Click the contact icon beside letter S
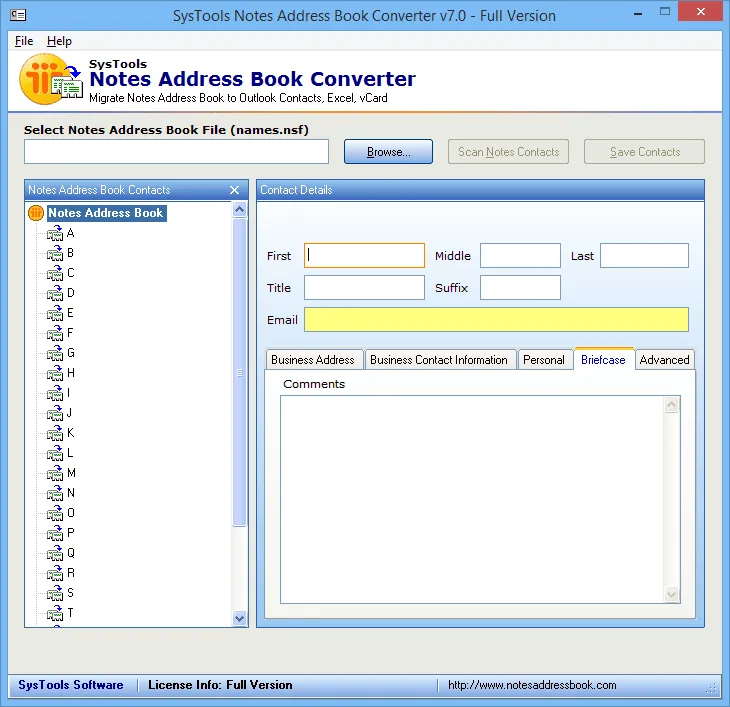Image resolution: width=730 pixels, height=707 pixels. 55,593
